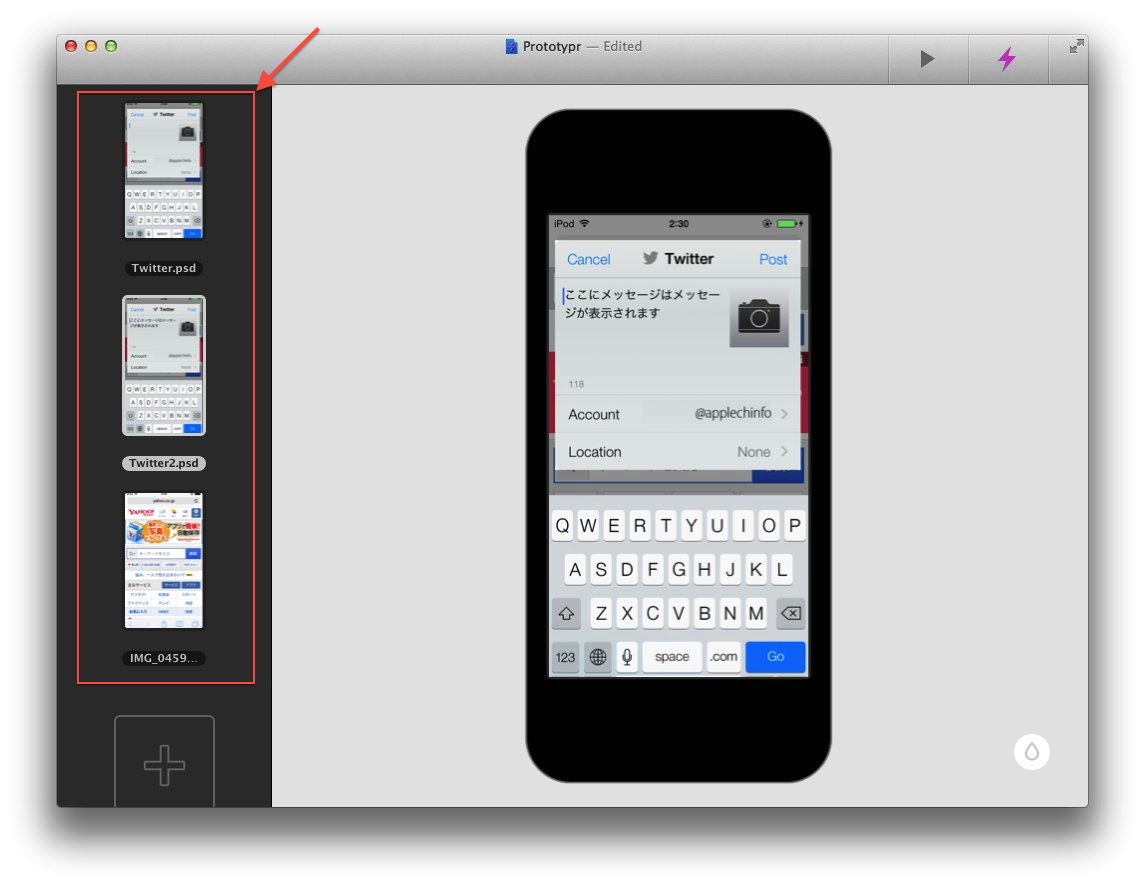Click the Prototypr window title text
The height and width of the screenshot is (886, 1145).
tap(551, 46)
